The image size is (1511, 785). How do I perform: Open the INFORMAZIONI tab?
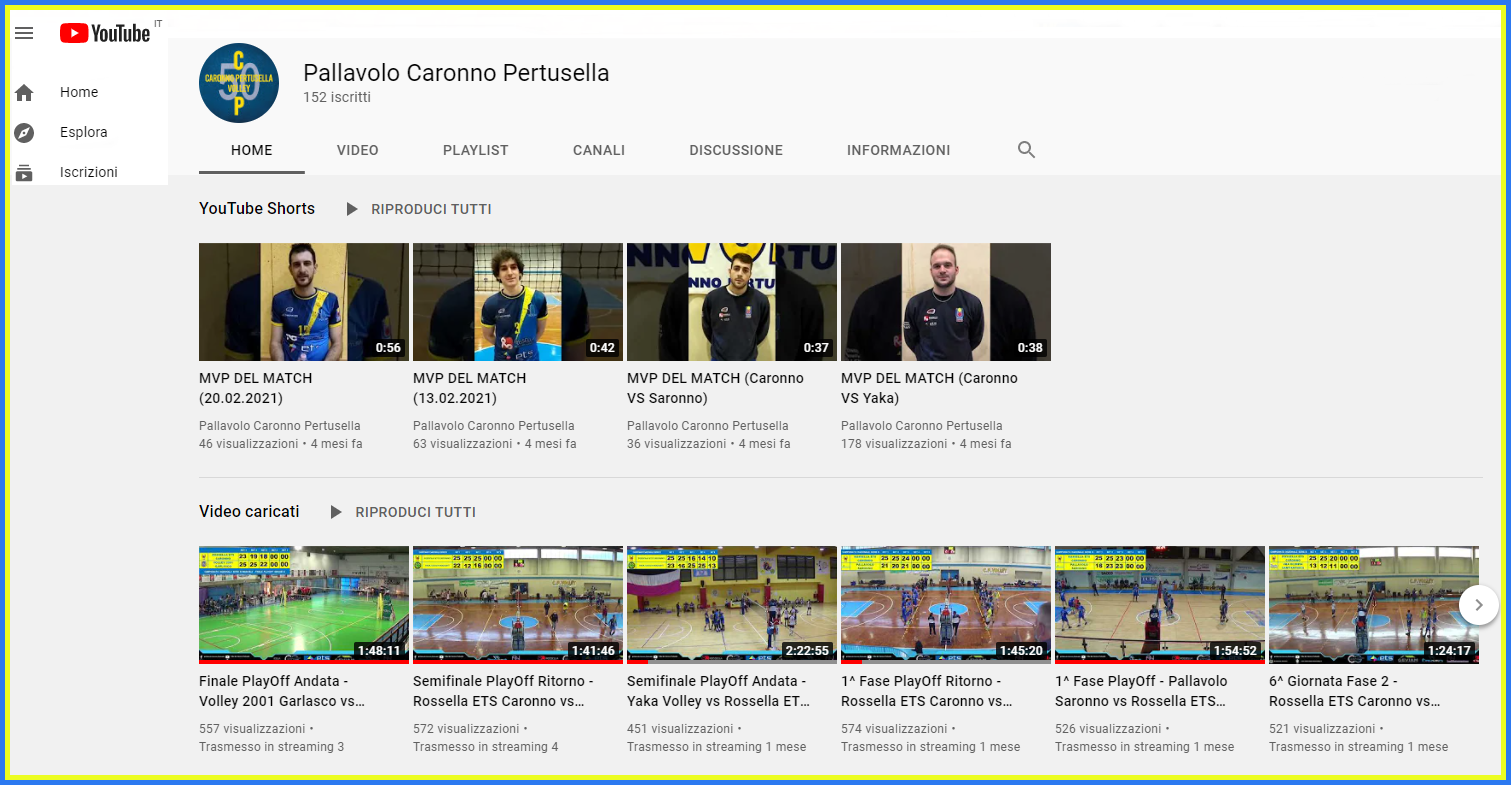899,150
